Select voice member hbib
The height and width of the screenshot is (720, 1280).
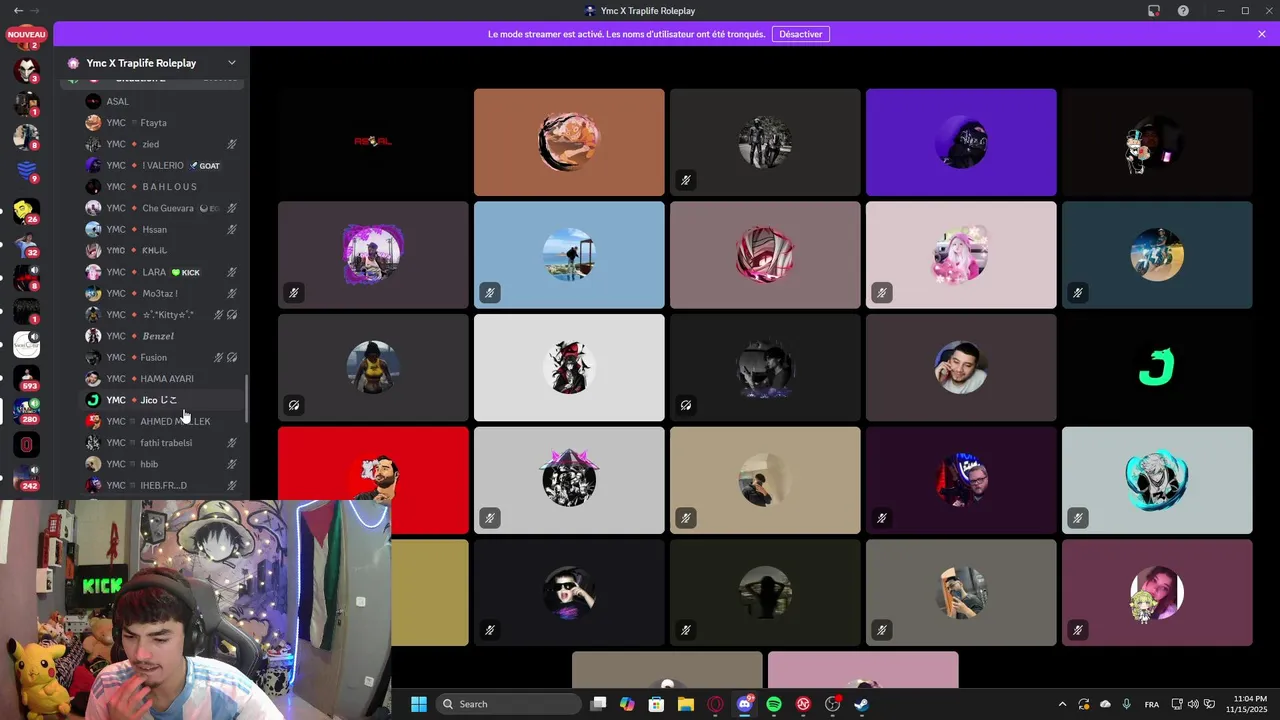(161, 464)
